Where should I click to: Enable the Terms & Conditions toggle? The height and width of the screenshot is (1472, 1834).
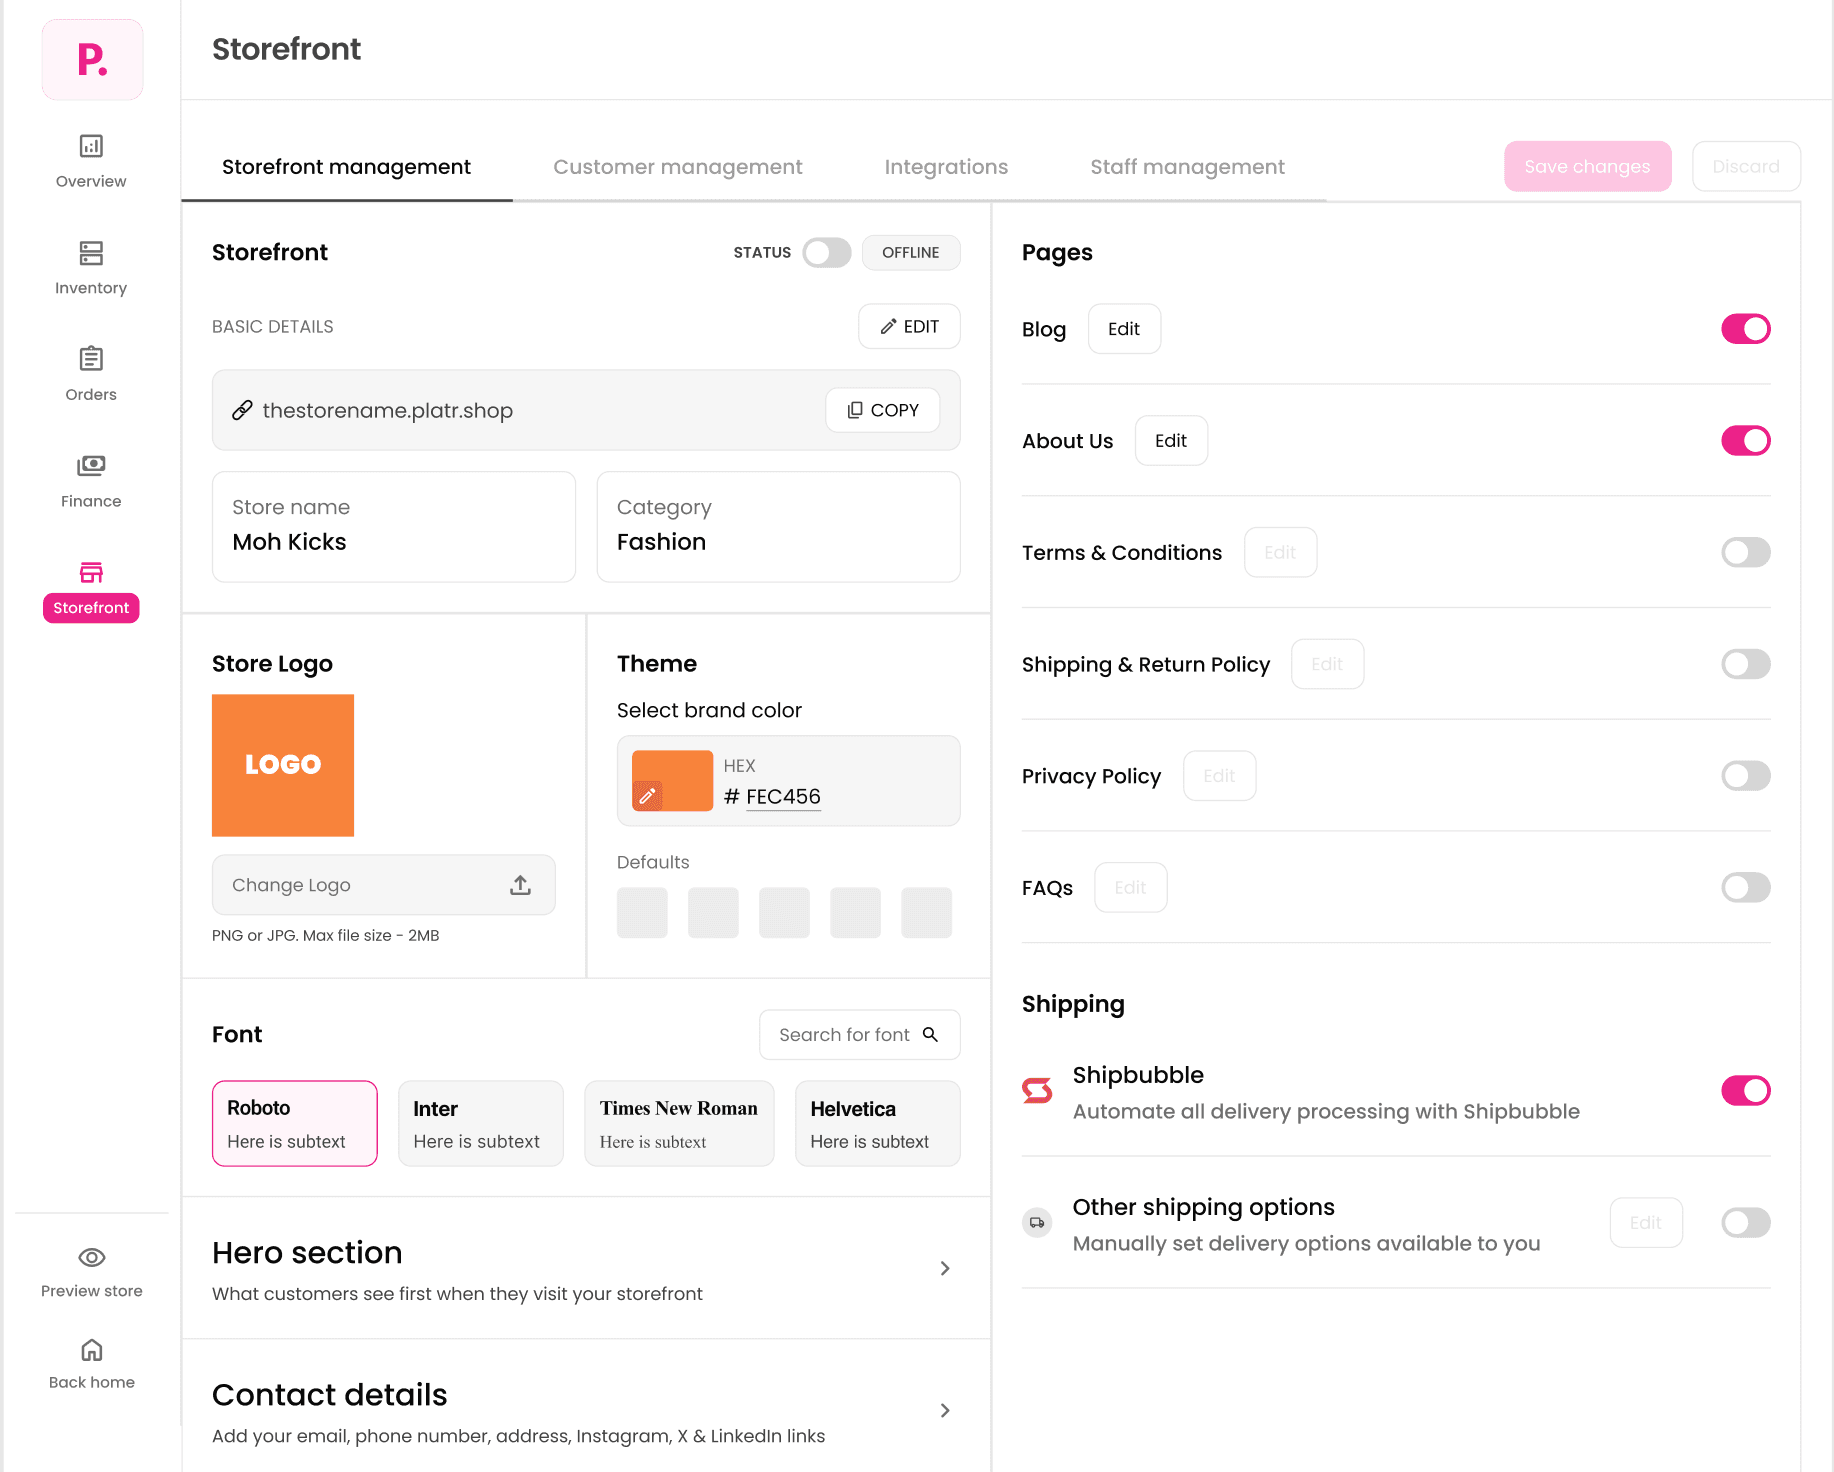(x=1746, y=552)
